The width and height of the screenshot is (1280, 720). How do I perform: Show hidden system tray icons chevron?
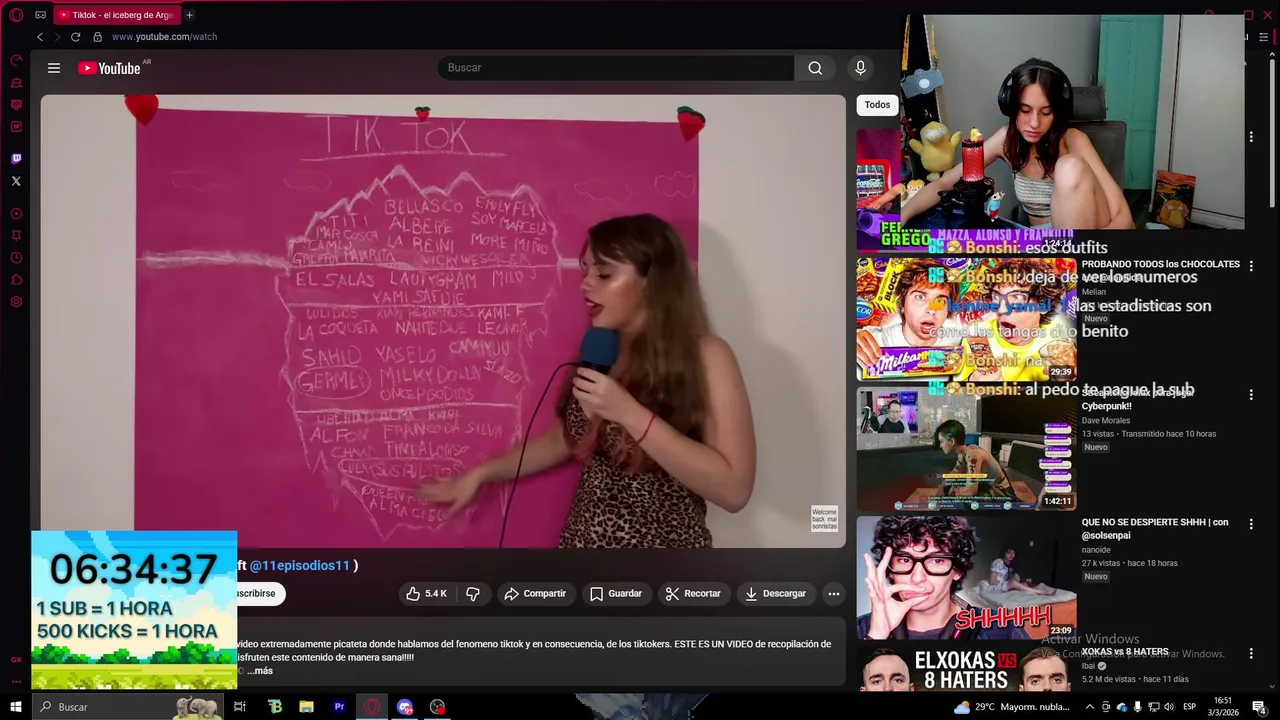pos(1090,707)
